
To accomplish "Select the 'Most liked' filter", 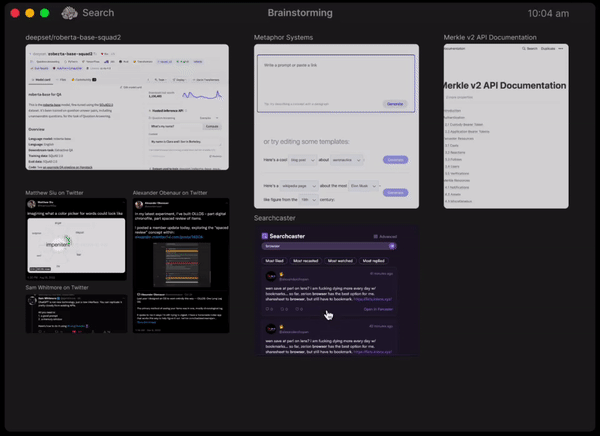I will point(274,261).
